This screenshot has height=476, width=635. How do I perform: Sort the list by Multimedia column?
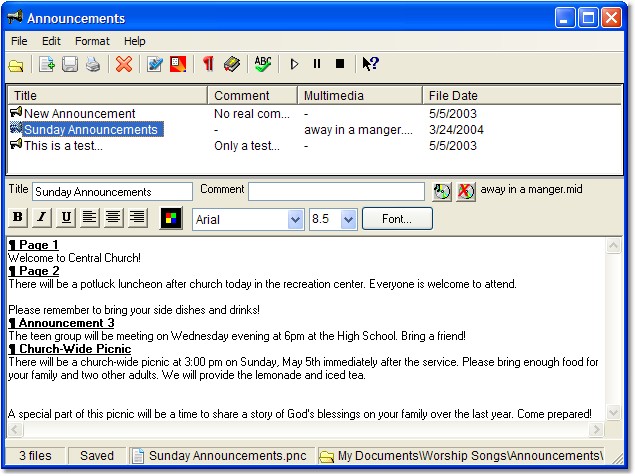tap(360, 96)
